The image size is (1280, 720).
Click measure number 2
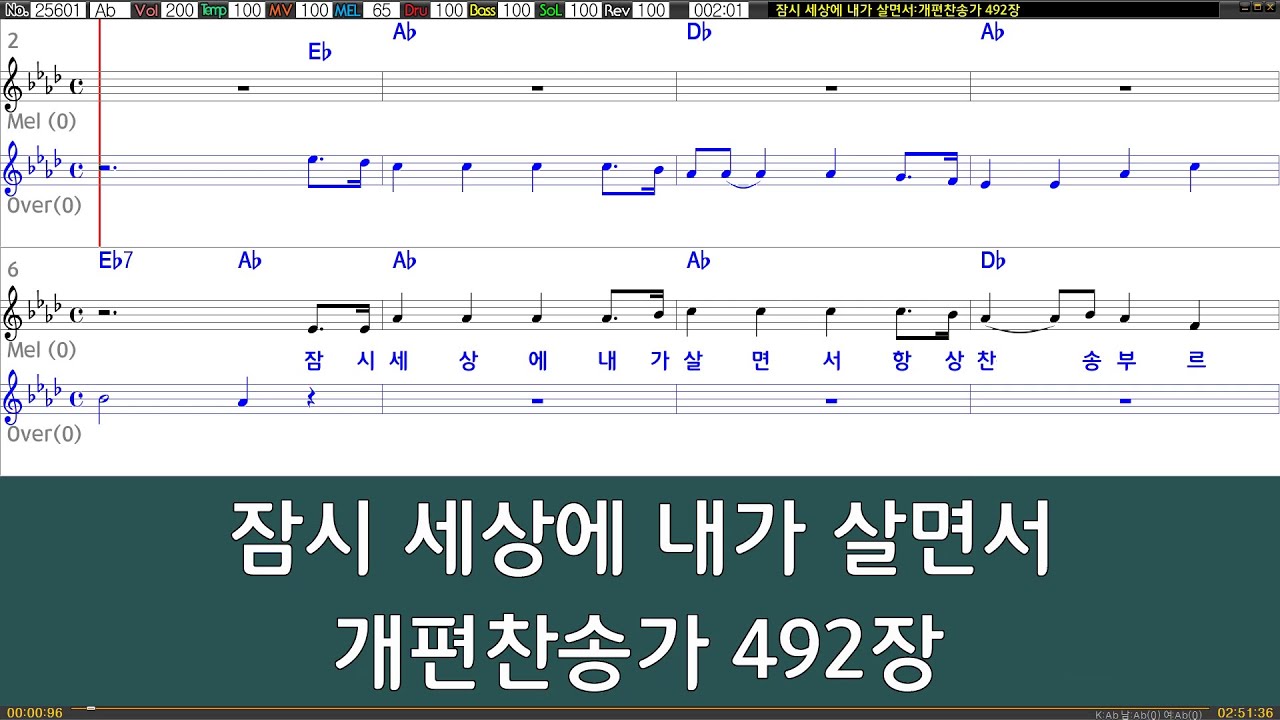point(13,41)
